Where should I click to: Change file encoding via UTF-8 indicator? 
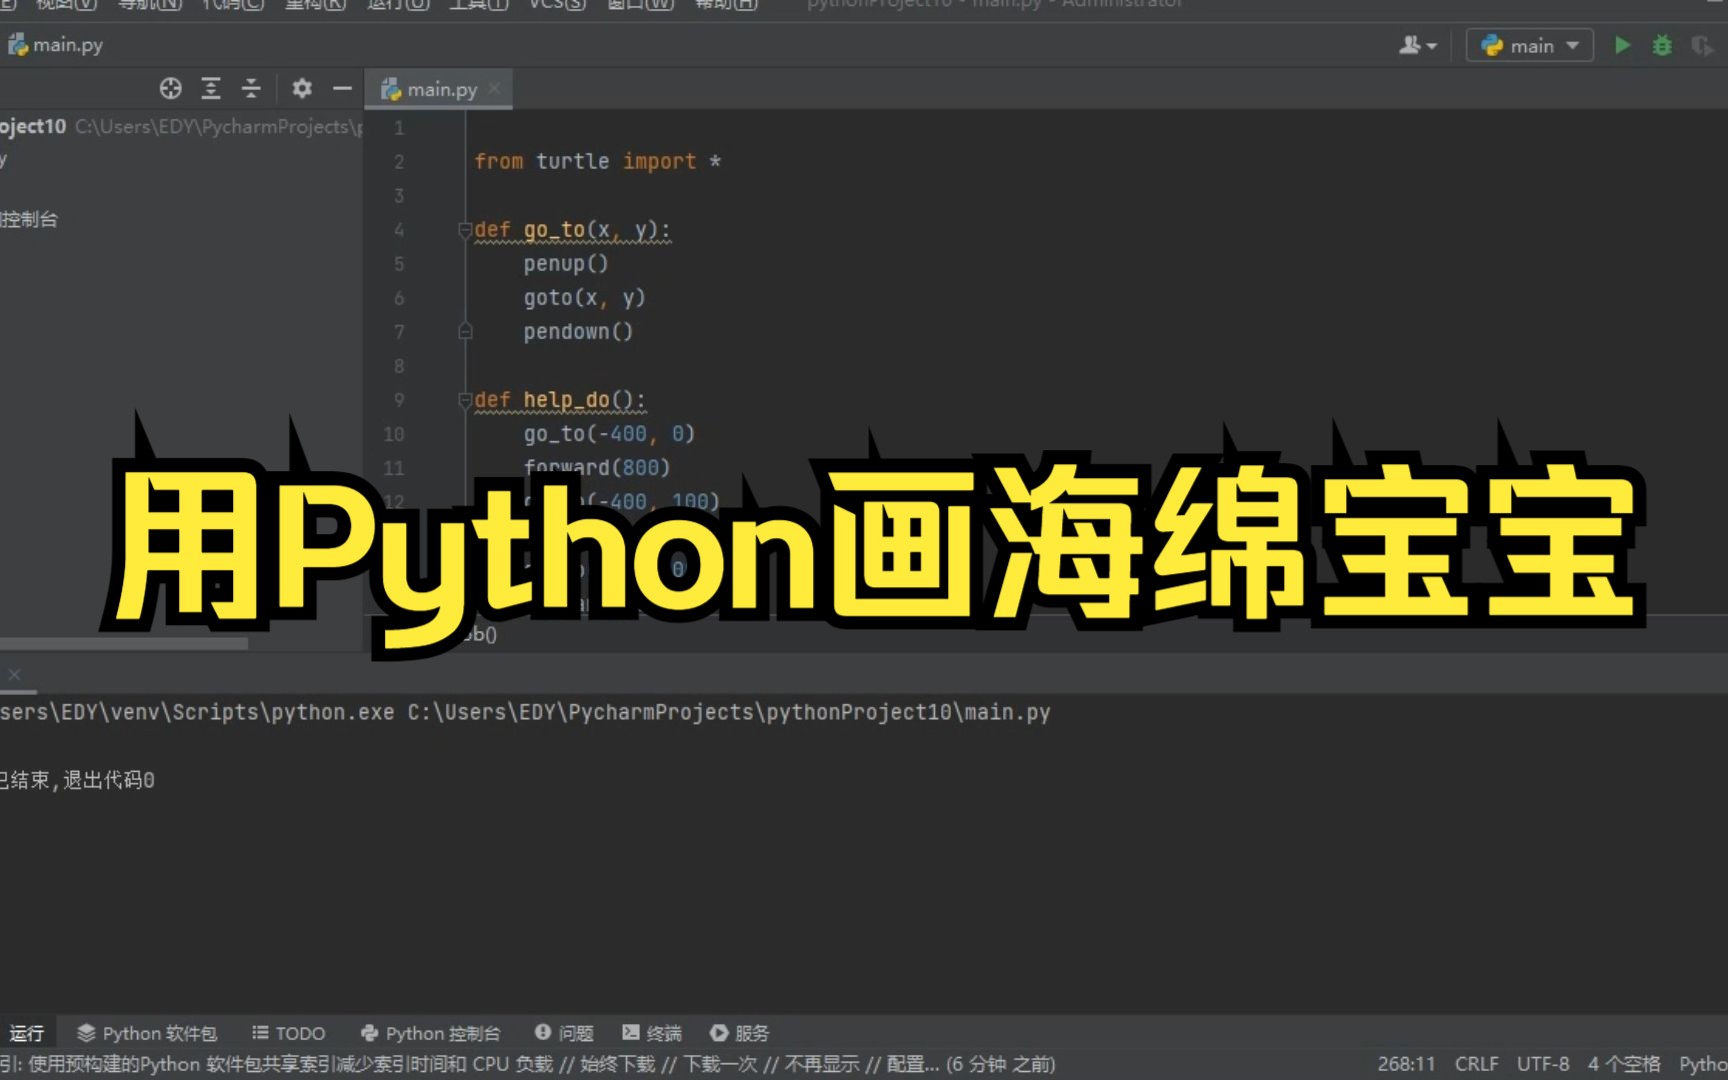[1543, 1064]
